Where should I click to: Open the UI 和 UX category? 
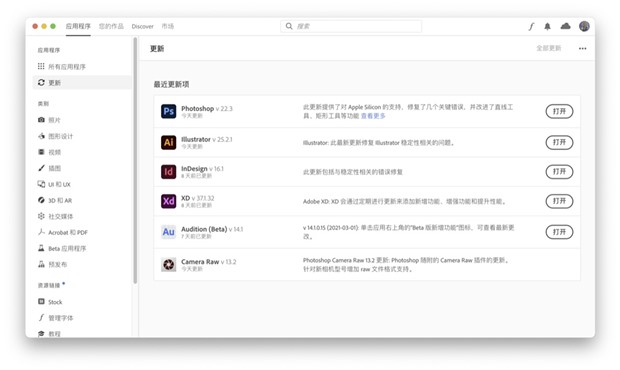(x=54, y=184)
